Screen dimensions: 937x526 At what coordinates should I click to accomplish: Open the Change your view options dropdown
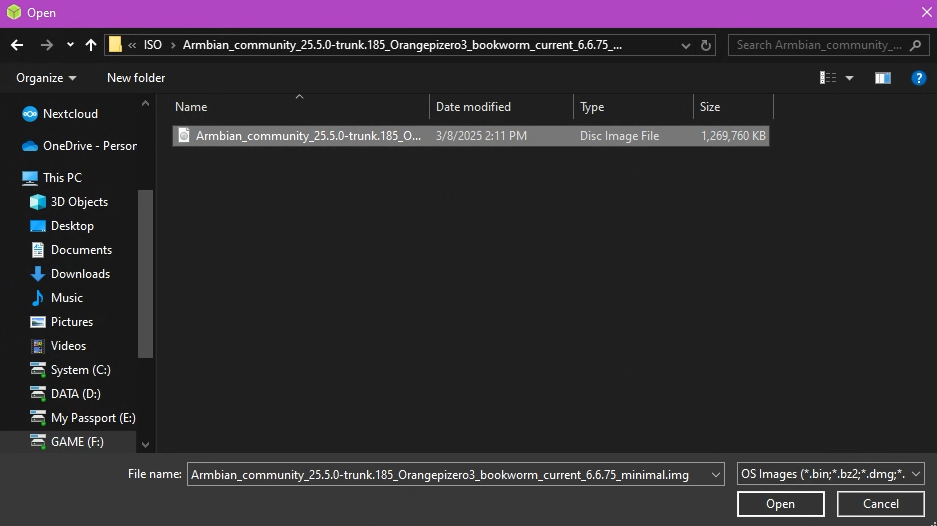click(x=850, y=78)
